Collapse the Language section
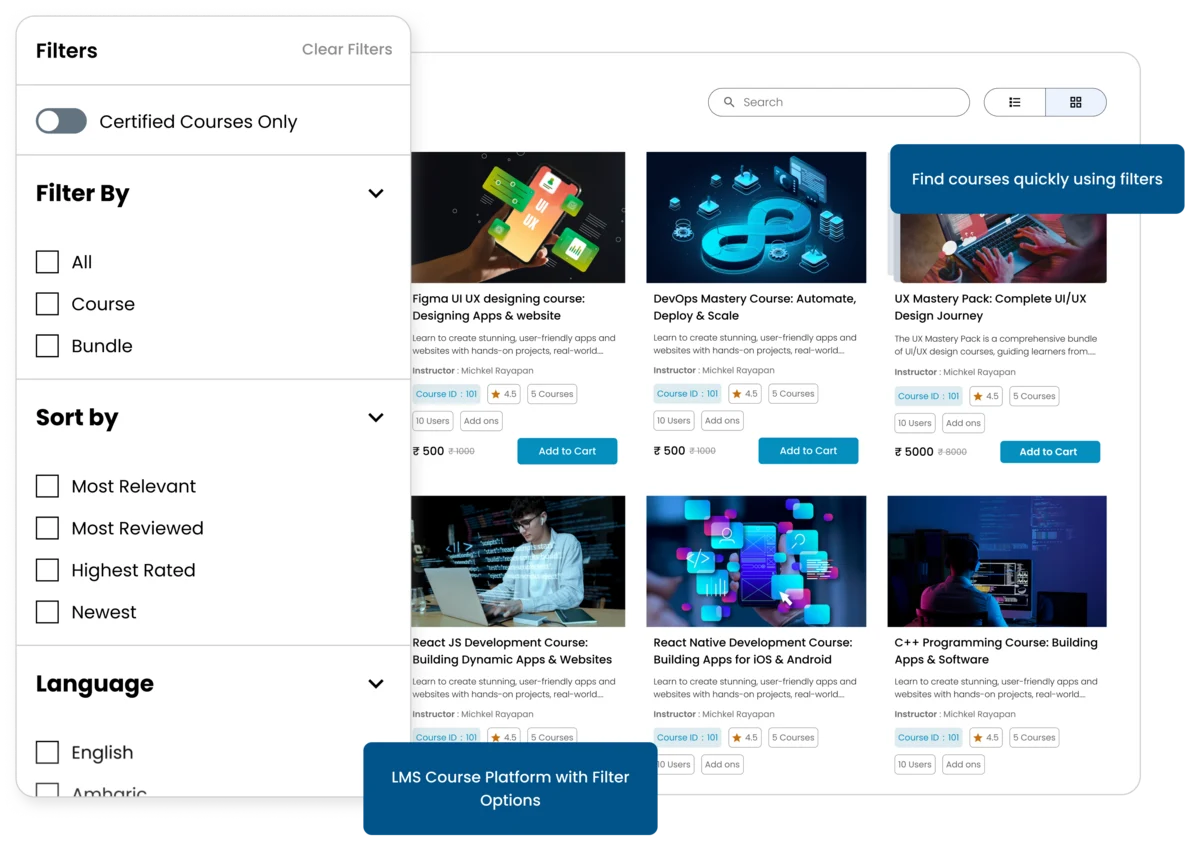 pos(376,684)
